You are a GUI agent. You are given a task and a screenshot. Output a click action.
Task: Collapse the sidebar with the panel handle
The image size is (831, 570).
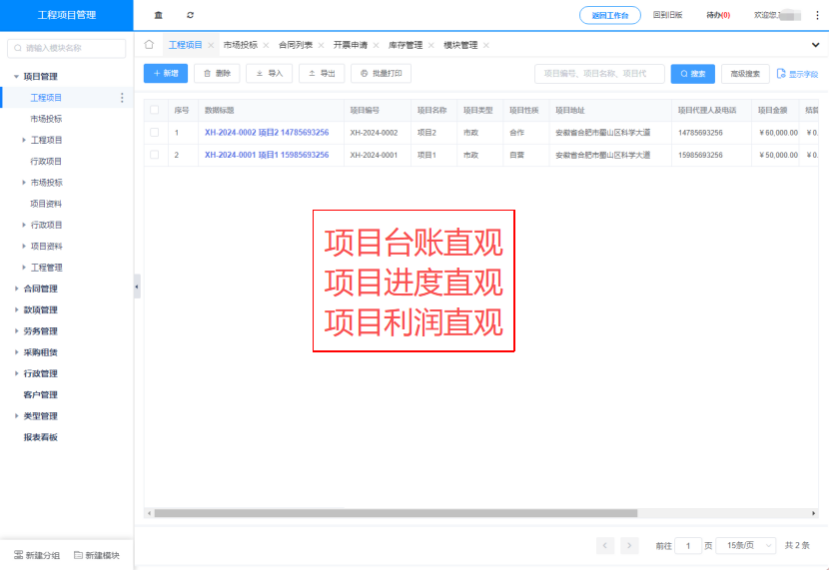[x=137, y=286]
